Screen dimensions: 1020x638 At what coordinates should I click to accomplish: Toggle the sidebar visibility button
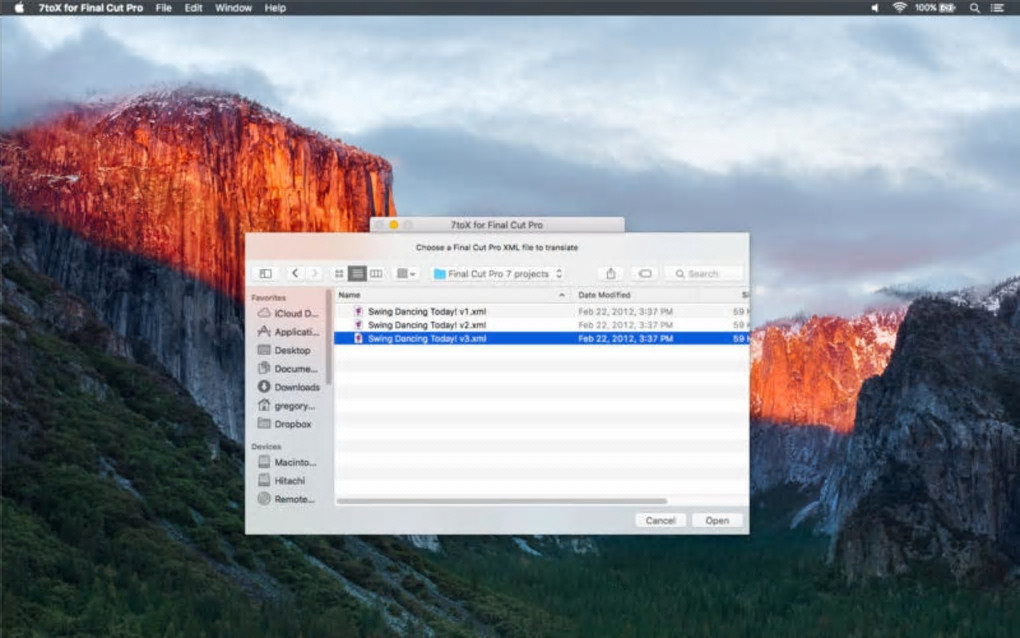(x=265, y=274)
